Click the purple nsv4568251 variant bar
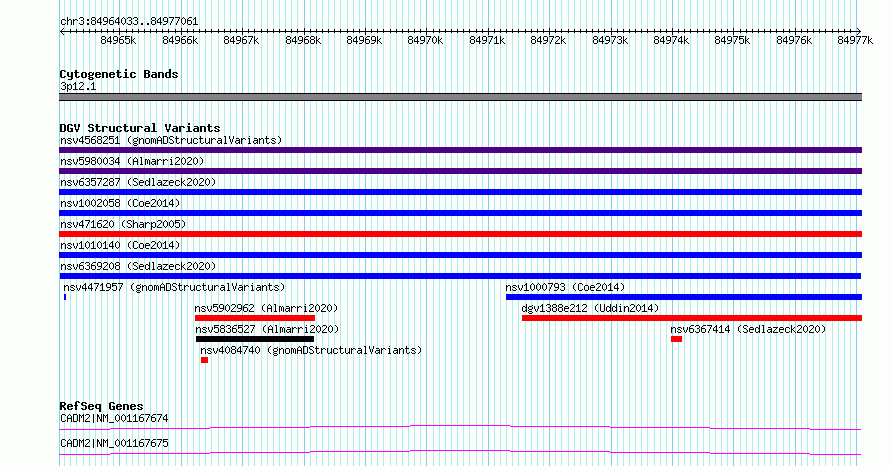The image size is (890, 466). tap(460, 150)
